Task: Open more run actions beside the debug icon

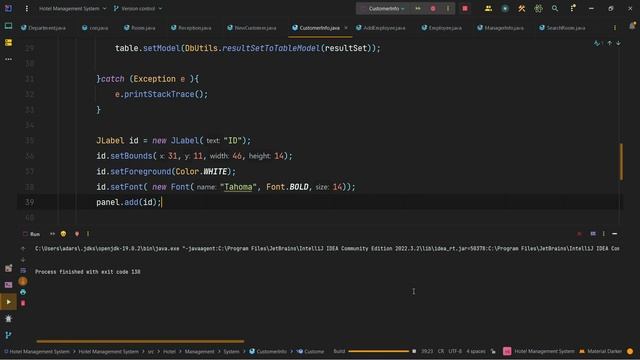Action: (448, 9)
